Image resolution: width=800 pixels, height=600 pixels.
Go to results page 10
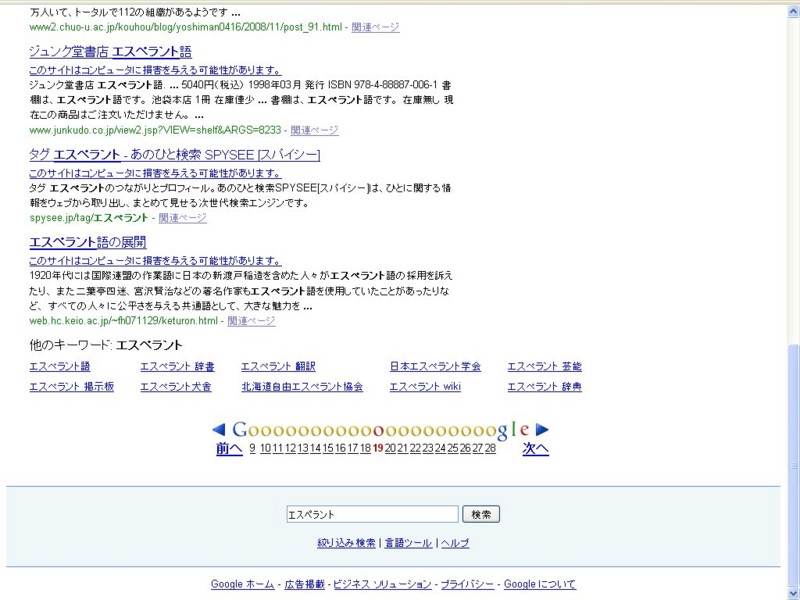[x=265, y=448]
